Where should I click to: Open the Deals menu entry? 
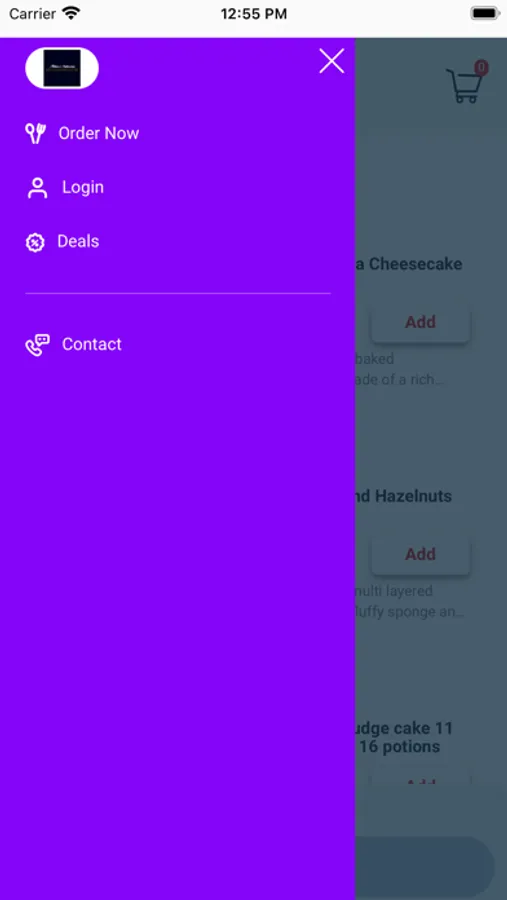coord(78,241)
